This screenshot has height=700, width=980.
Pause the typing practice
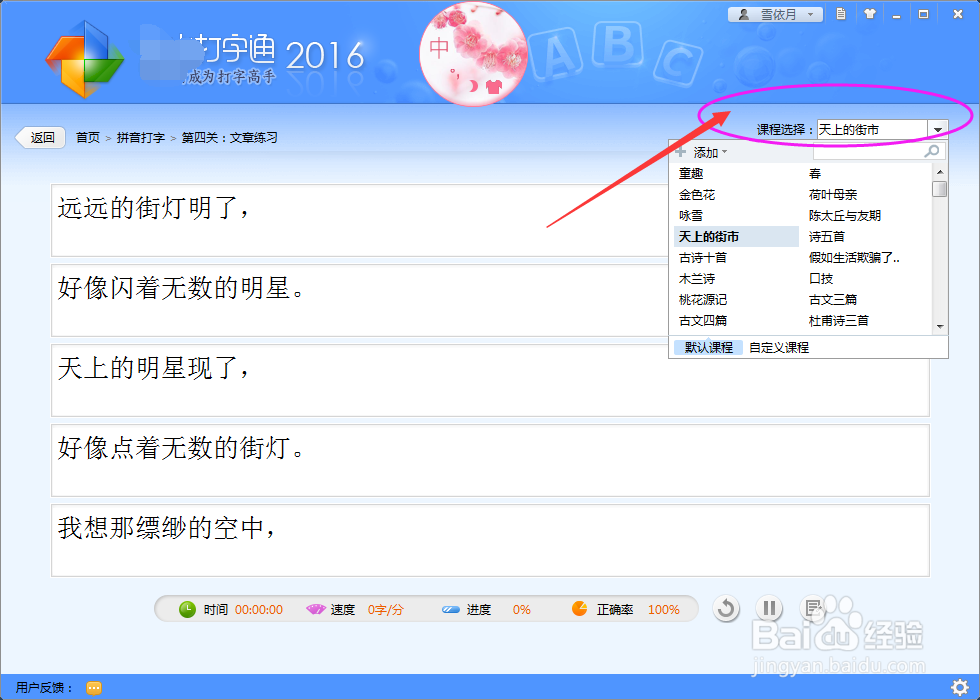(x=770, y=608)
